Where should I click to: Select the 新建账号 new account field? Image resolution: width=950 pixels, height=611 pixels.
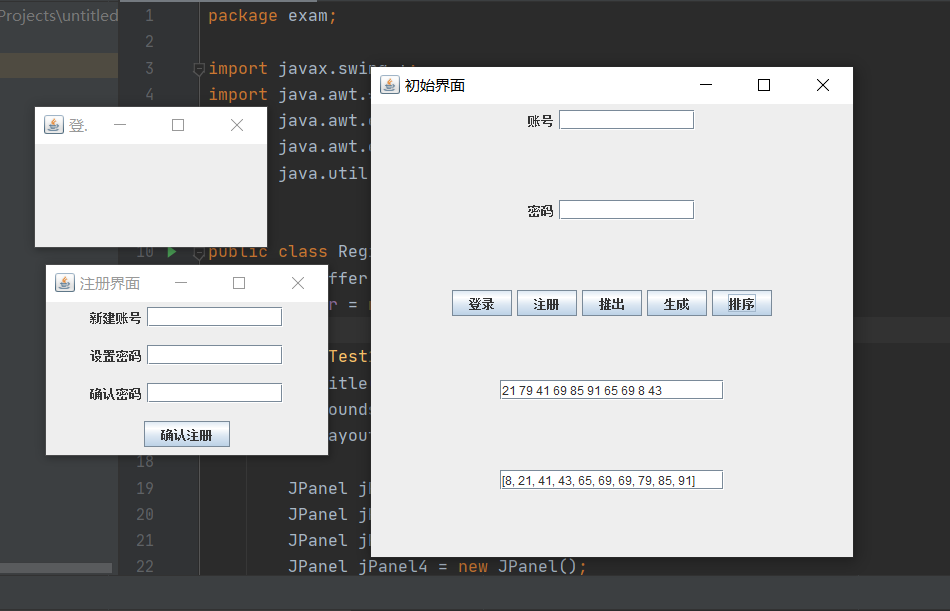tap(213, 316)
